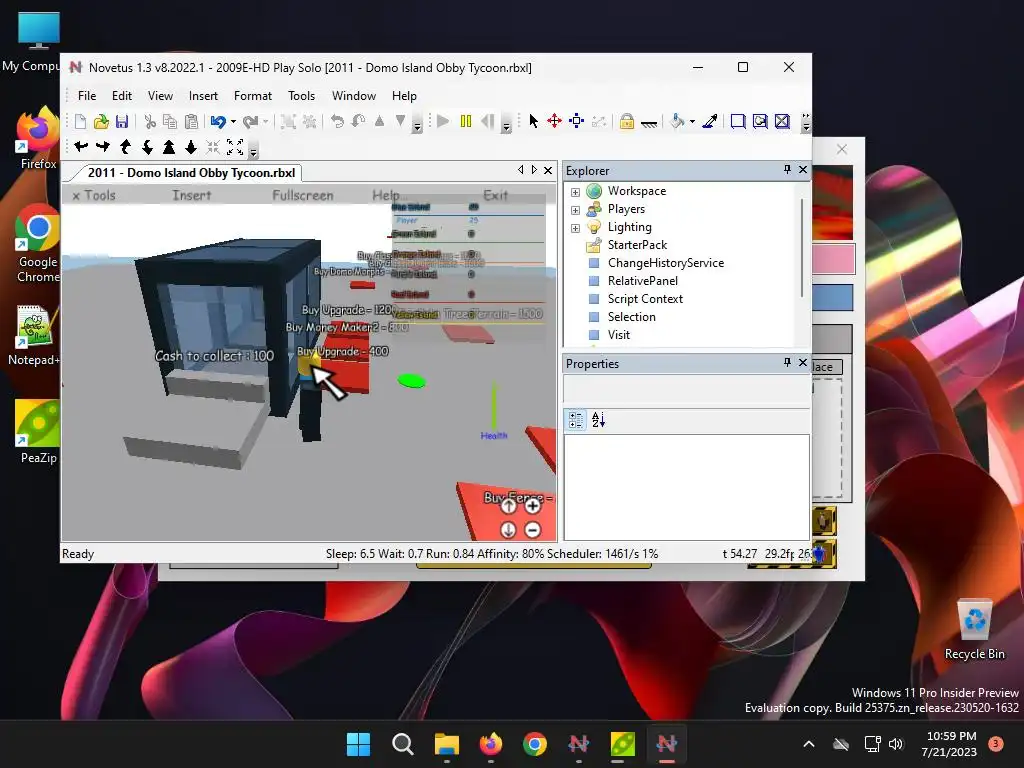
Task: Choose the arrow Select tool
Action: [x=534, y=121]
